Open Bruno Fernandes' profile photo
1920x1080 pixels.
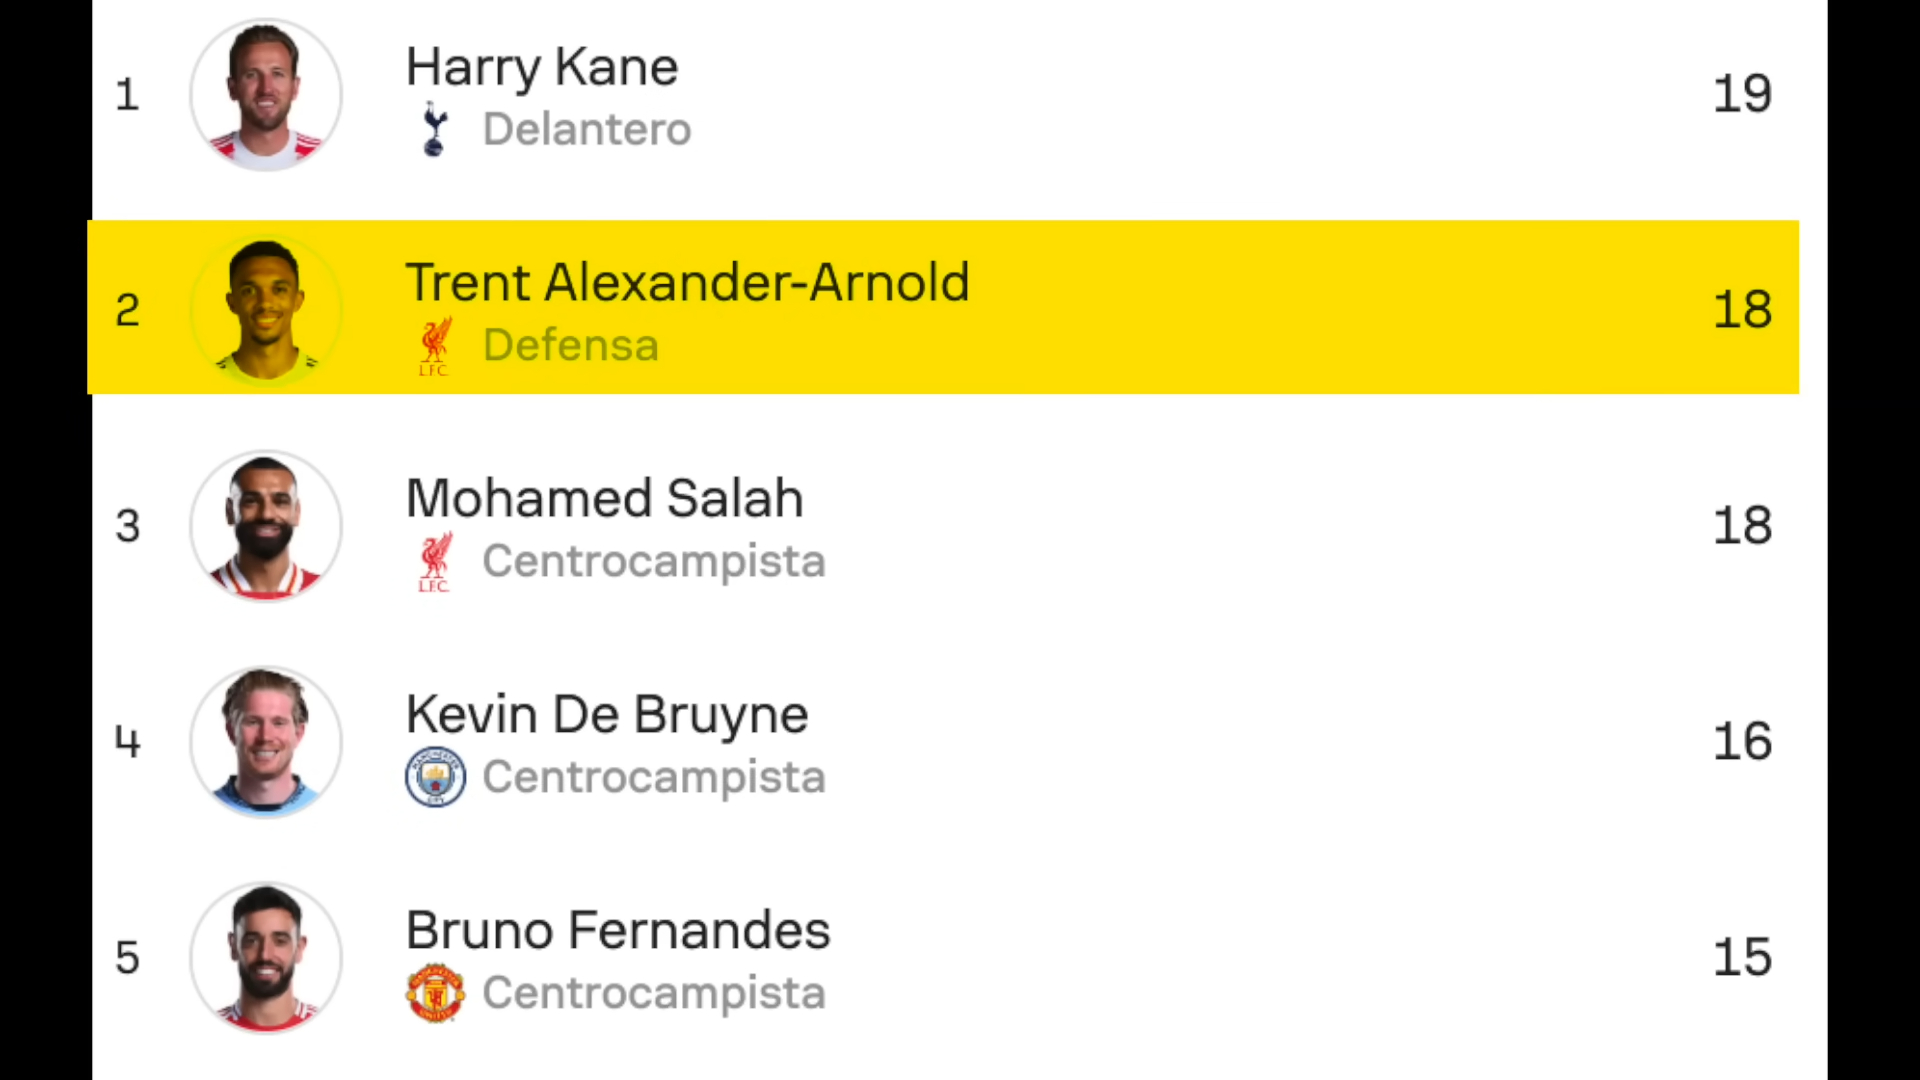point(266,958)
